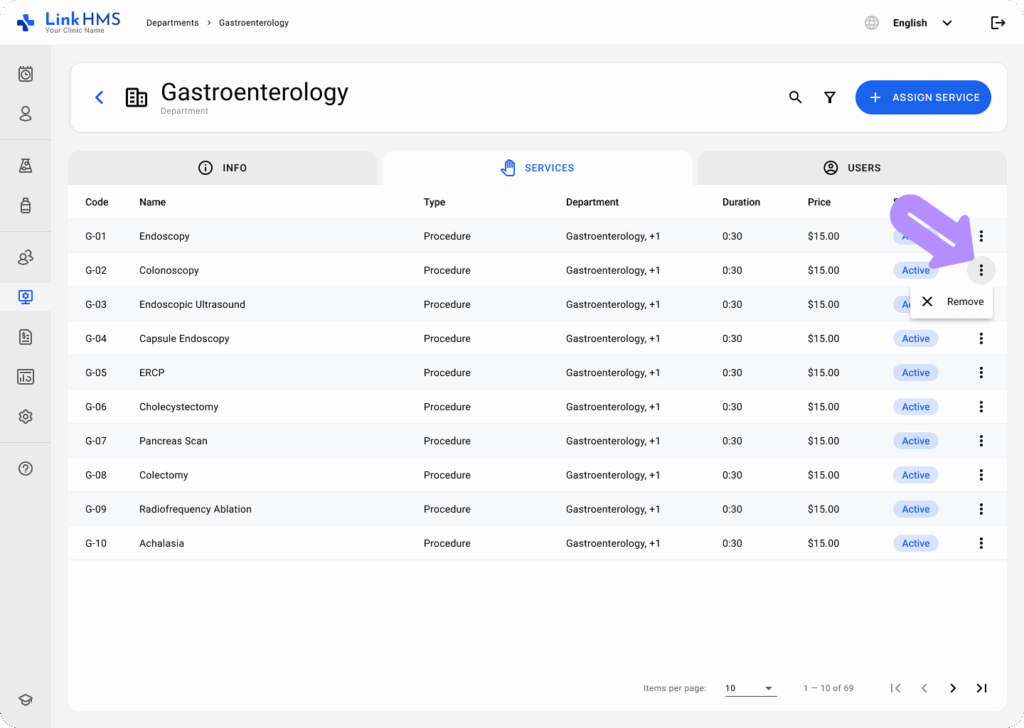Open the search icon in department header
Viewport: 1024px width, 728px height.
pyautogui.click(x=795, y=97)
